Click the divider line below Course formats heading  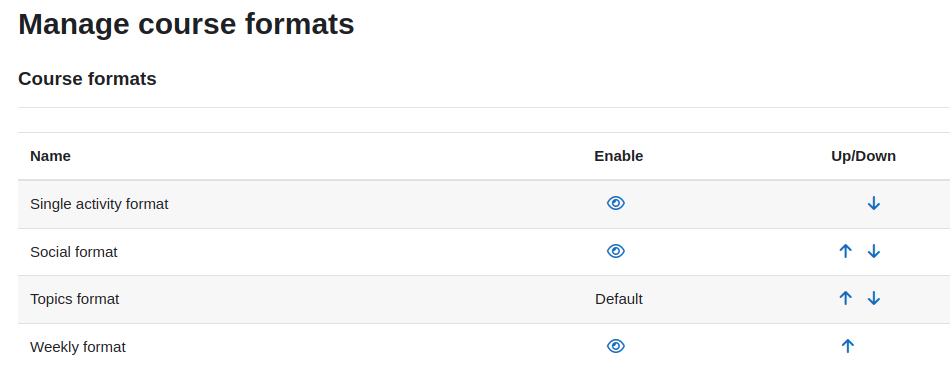[x=484, y=108]
